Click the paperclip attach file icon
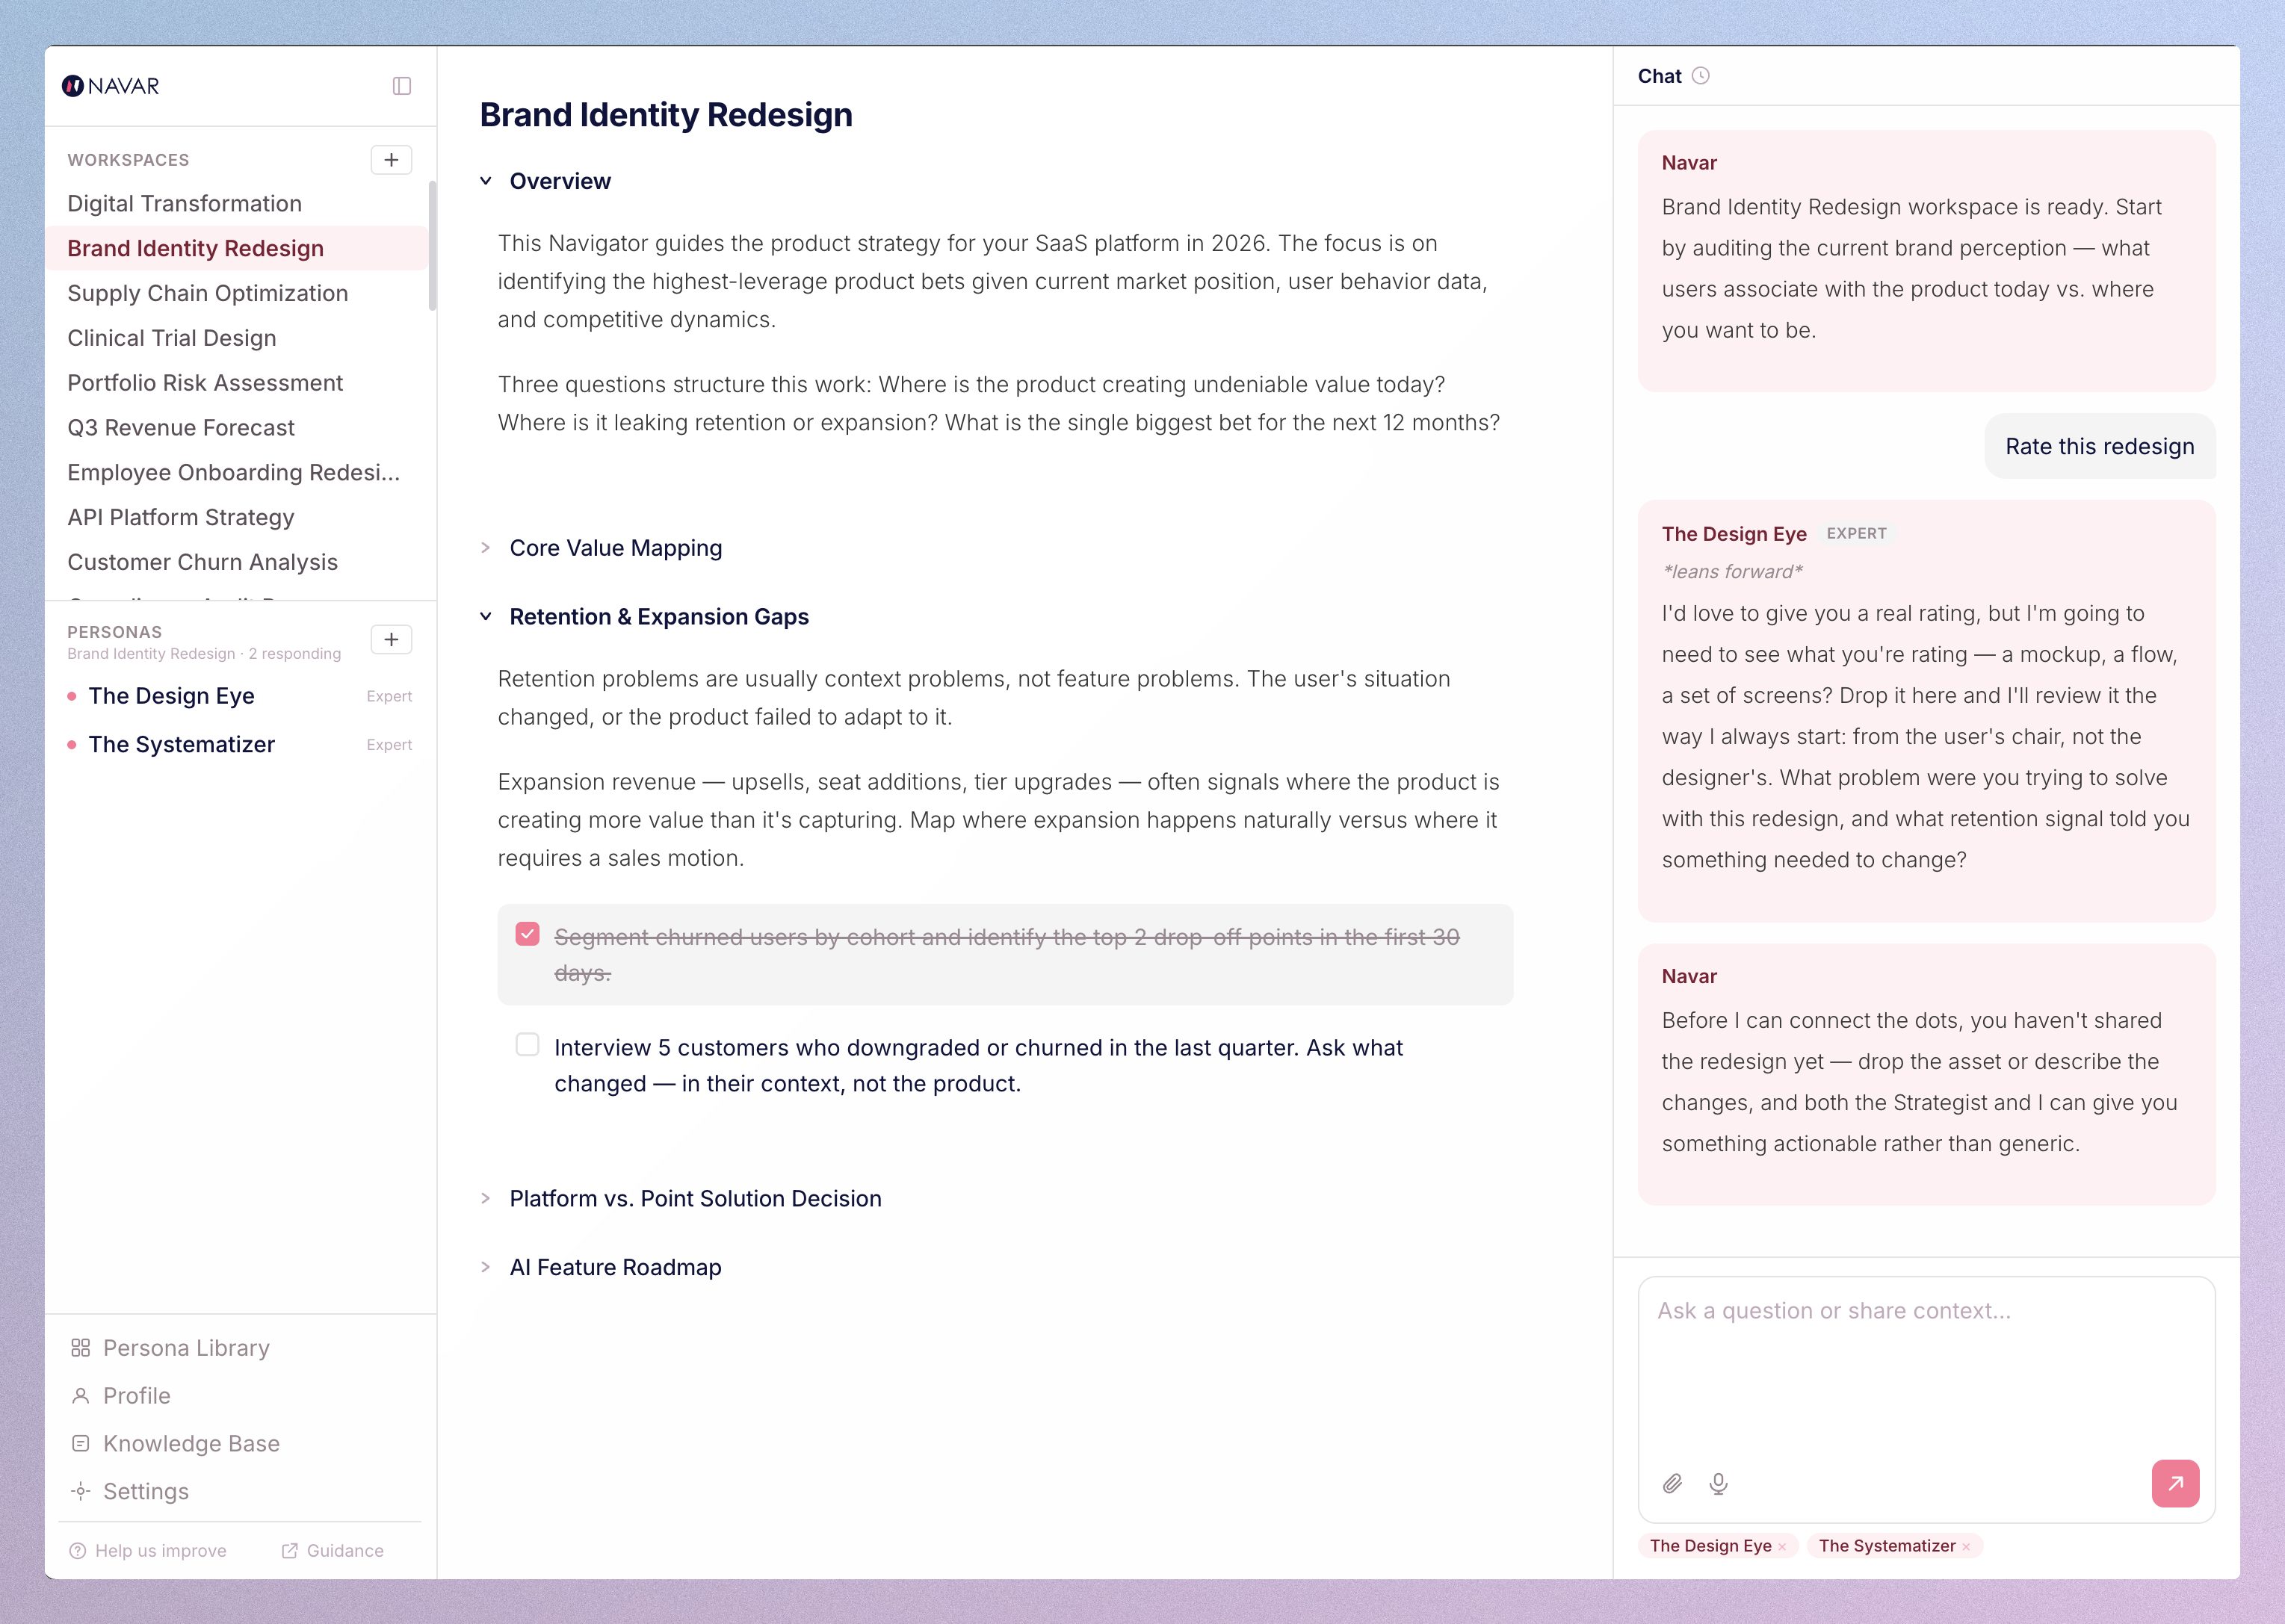This screenshot has width=2285, height=1624. (1672, 1483)
